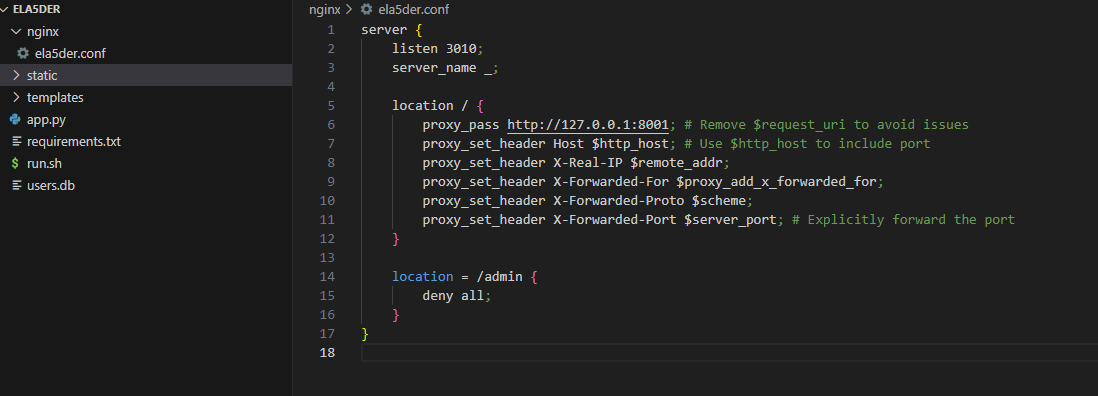Viewport: 1098px width, 396px height.
Task: Expand the static folder
Action: coord(17,76)
